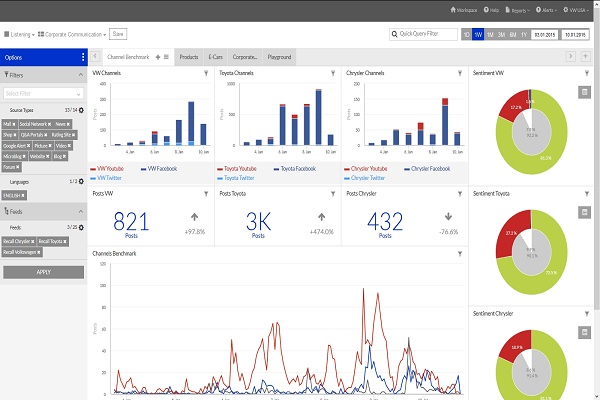
Task: Toggle Chrysler Facebook series in legend
Action: click(427, 169)
